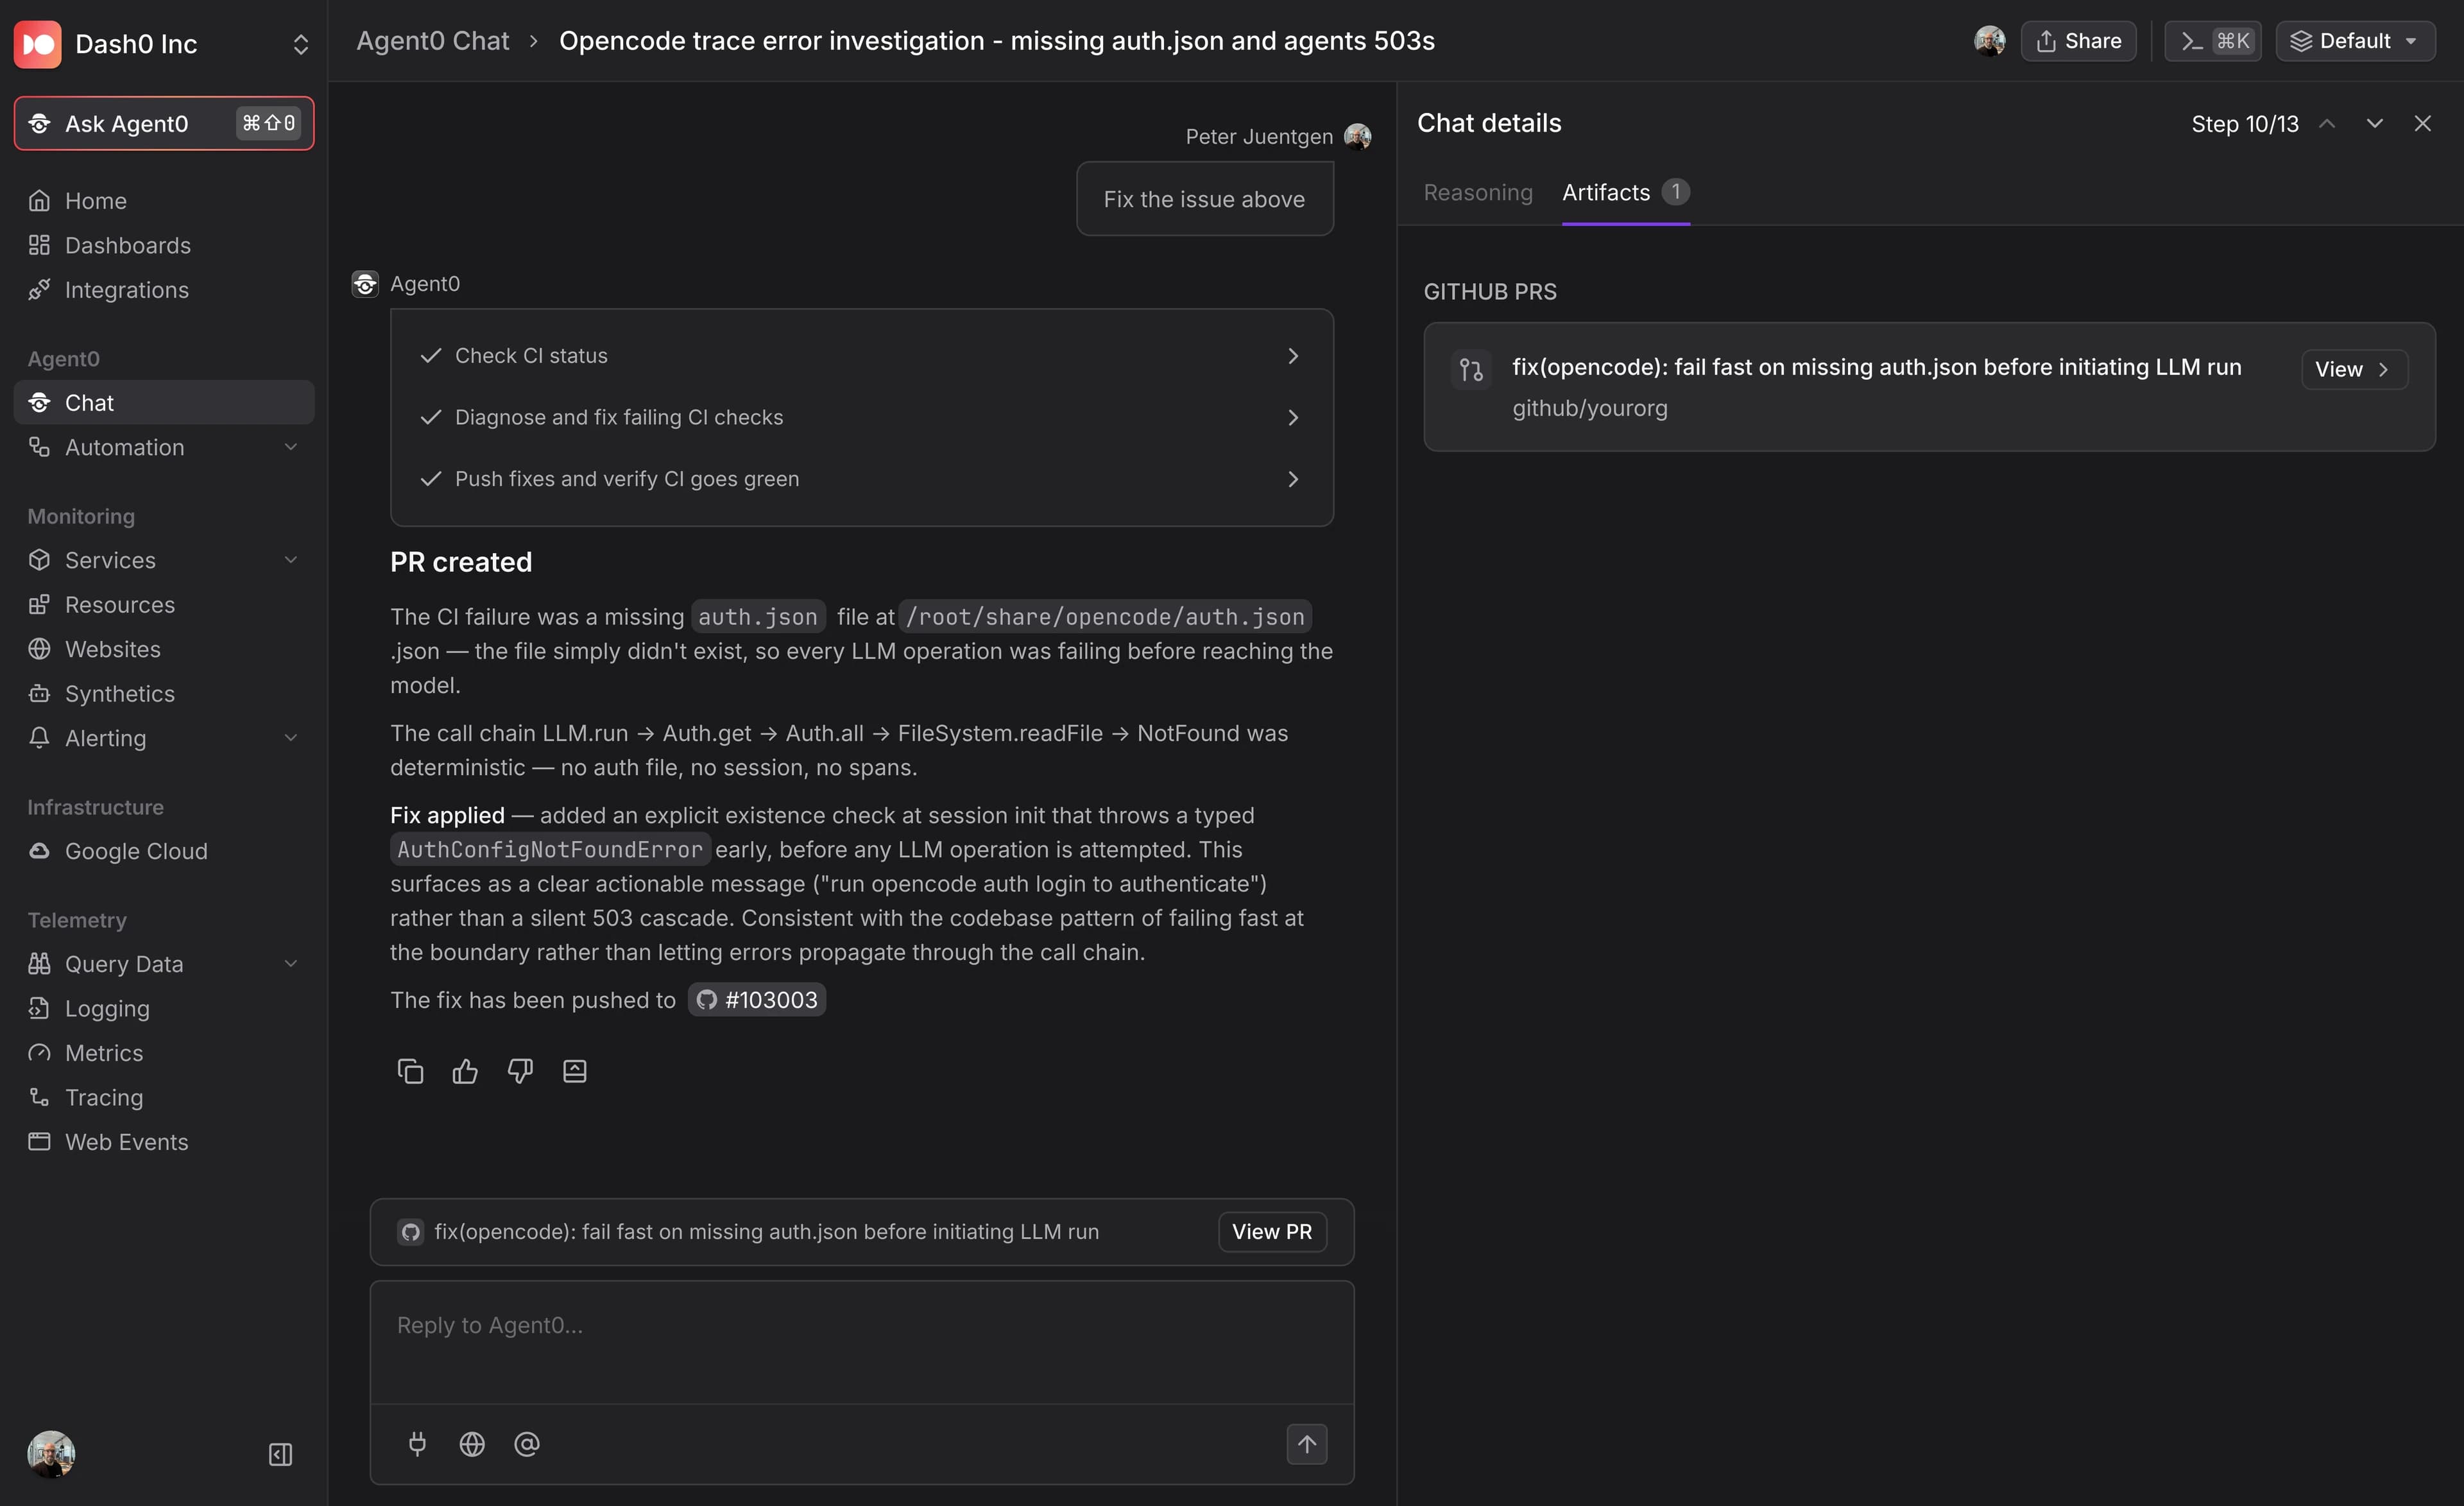The height and width of the screenshot is (1506, 2464).
Task: Click the Dash0 logo icon
Action: pyautogui.click(x=38, y=44)
